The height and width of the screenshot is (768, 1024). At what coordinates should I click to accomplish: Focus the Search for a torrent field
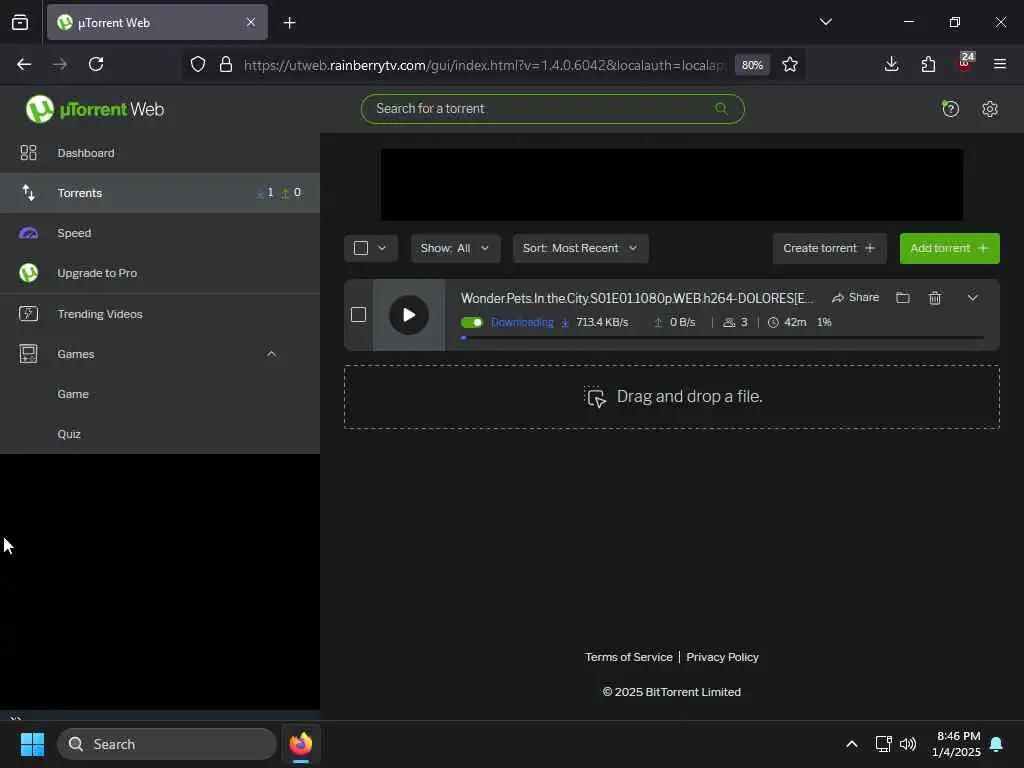(x=552, y=108)
